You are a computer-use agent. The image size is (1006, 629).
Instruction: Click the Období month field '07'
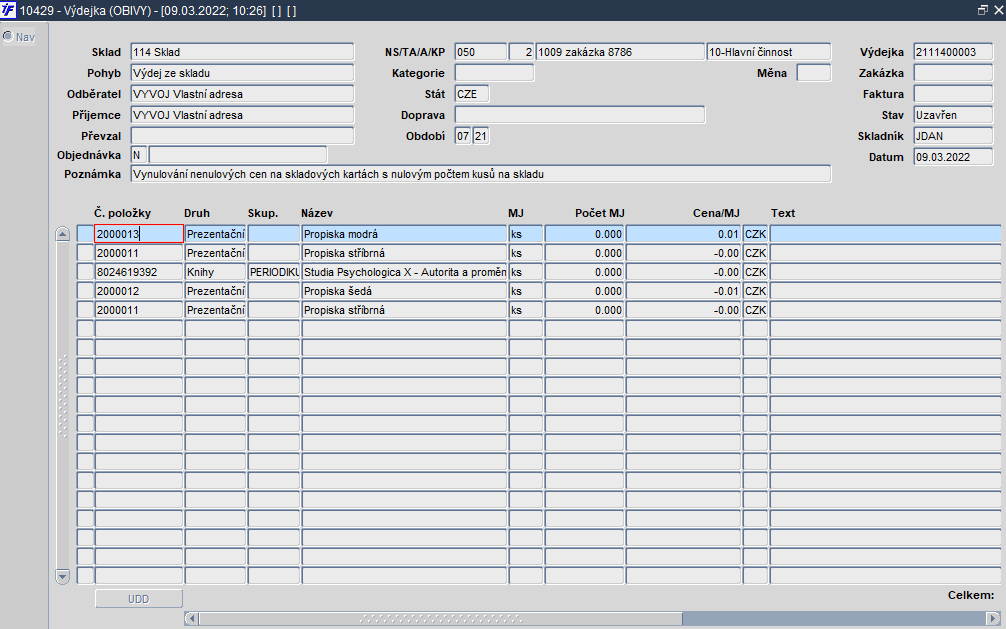pyautogui.click(x=463, y=136)
